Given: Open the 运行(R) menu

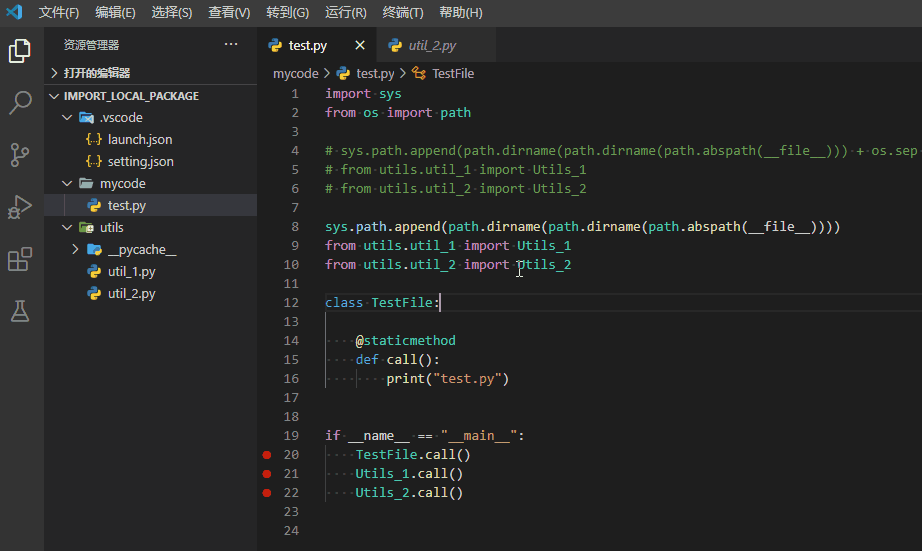Looking at the screenshot, I should coord(346,12).
